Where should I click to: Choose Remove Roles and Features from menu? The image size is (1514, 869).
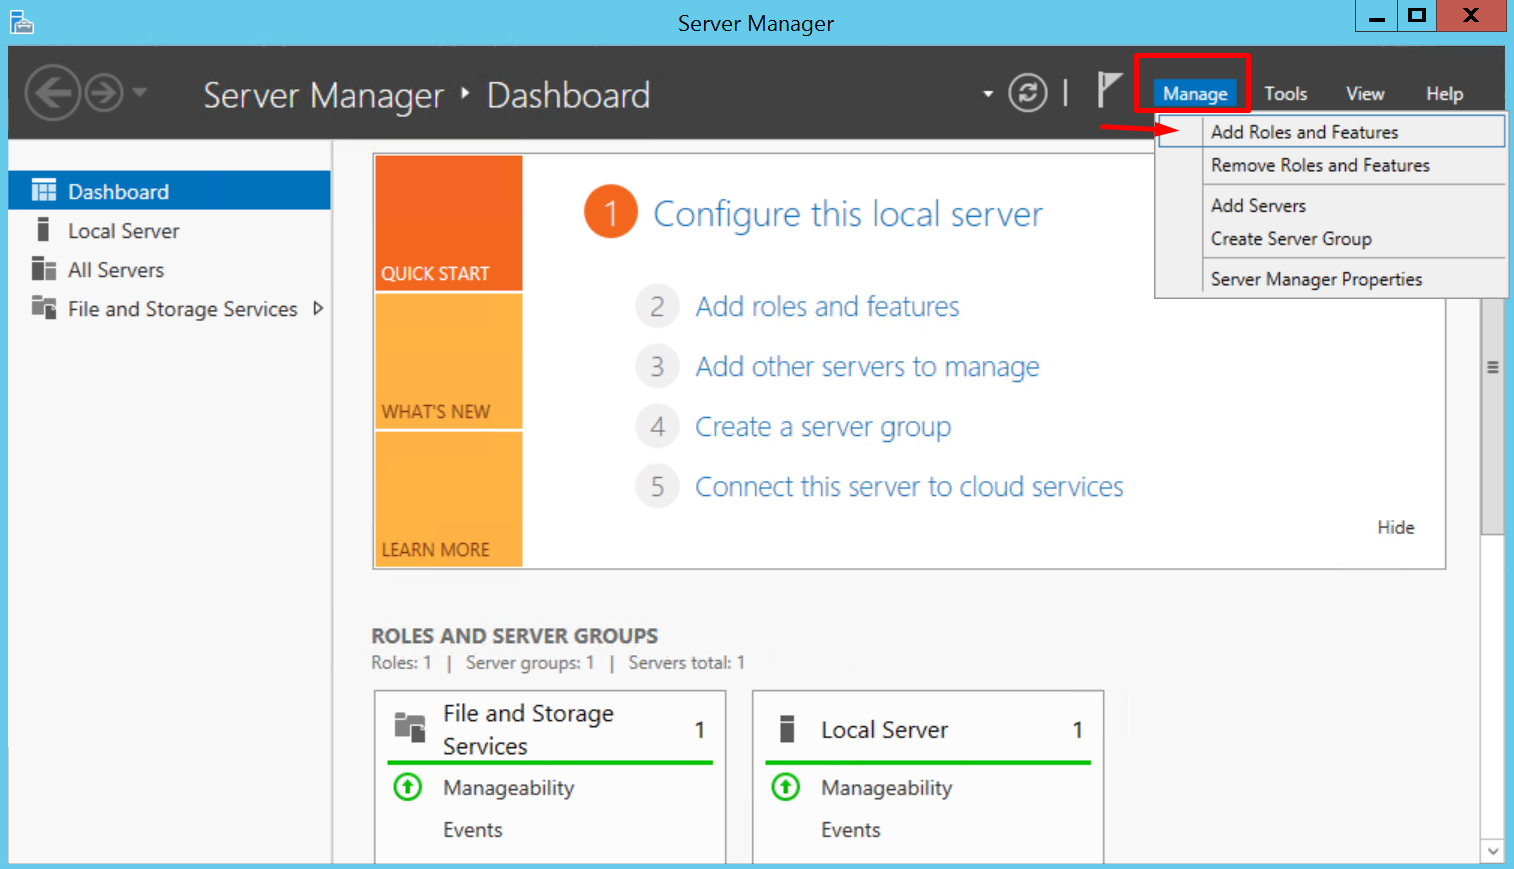click(1320, 166)
